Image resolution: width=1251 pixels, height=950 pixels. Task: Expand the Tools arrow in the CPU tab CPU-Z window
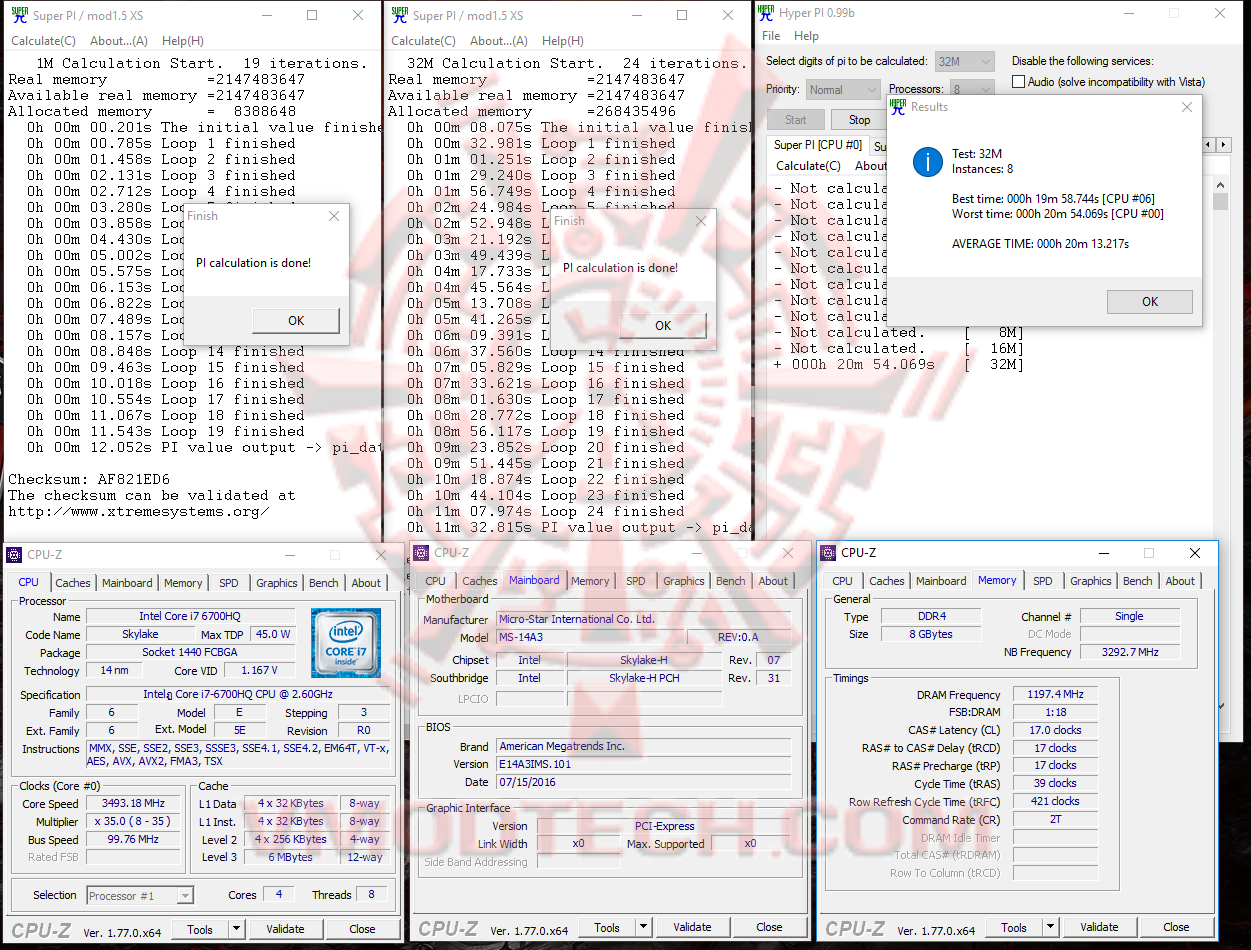tap(236, 929)
